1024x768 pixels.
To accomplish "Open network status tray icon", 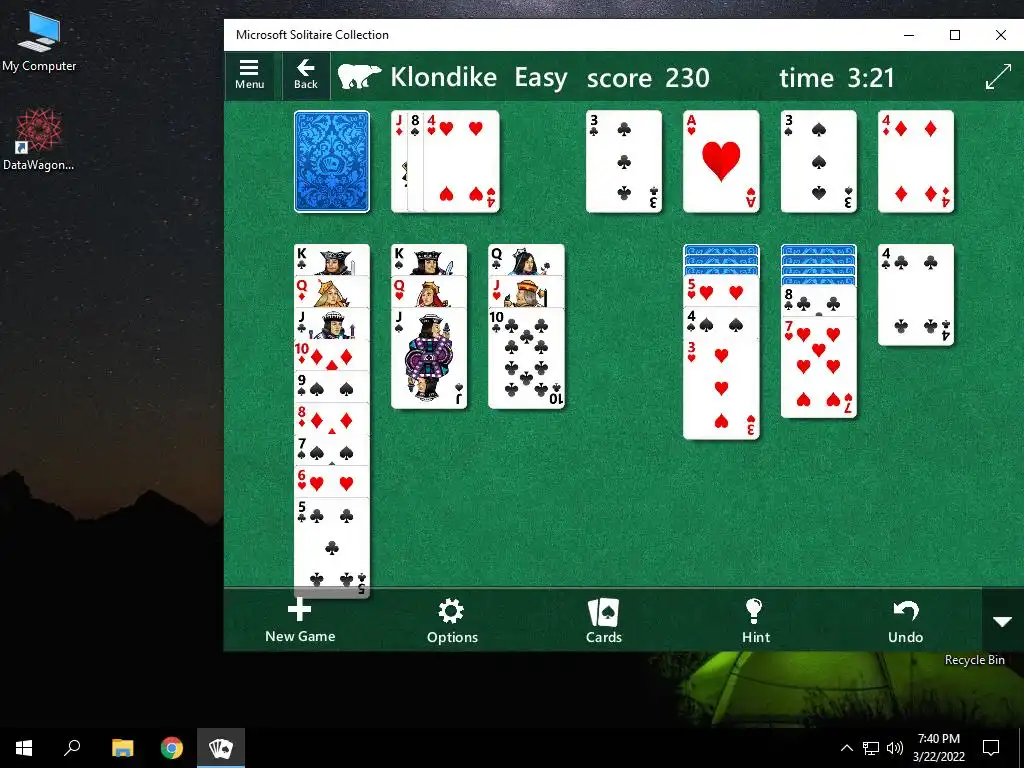I will (871, 748).
